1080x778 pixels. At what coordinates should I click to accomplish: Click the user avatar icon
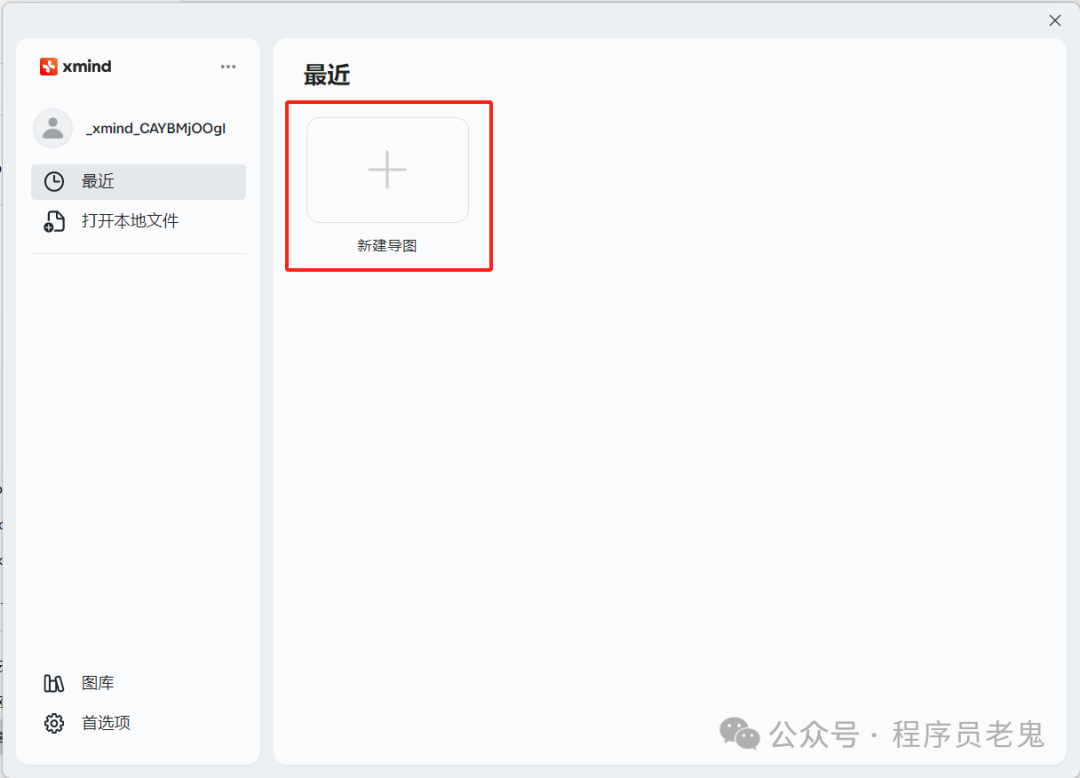(53, 128)
